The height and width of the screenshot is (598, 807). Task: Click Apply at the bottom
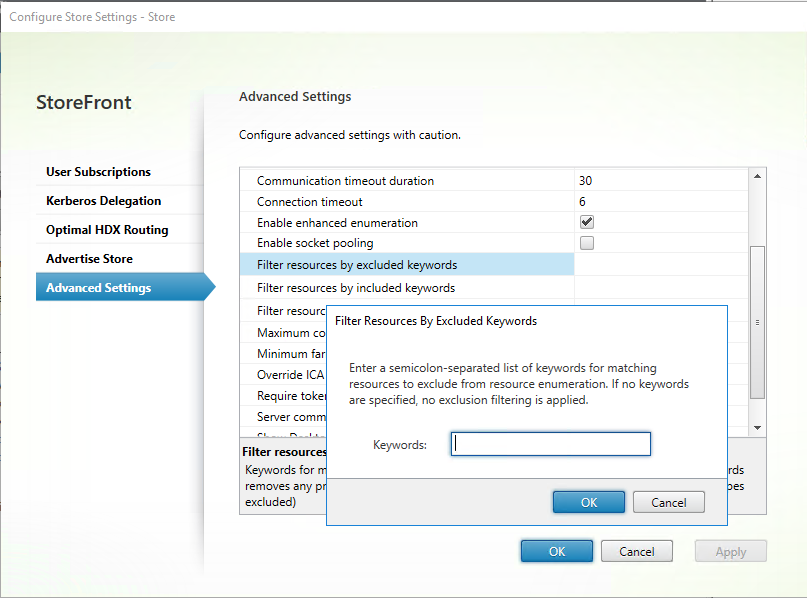click(730, 551)
